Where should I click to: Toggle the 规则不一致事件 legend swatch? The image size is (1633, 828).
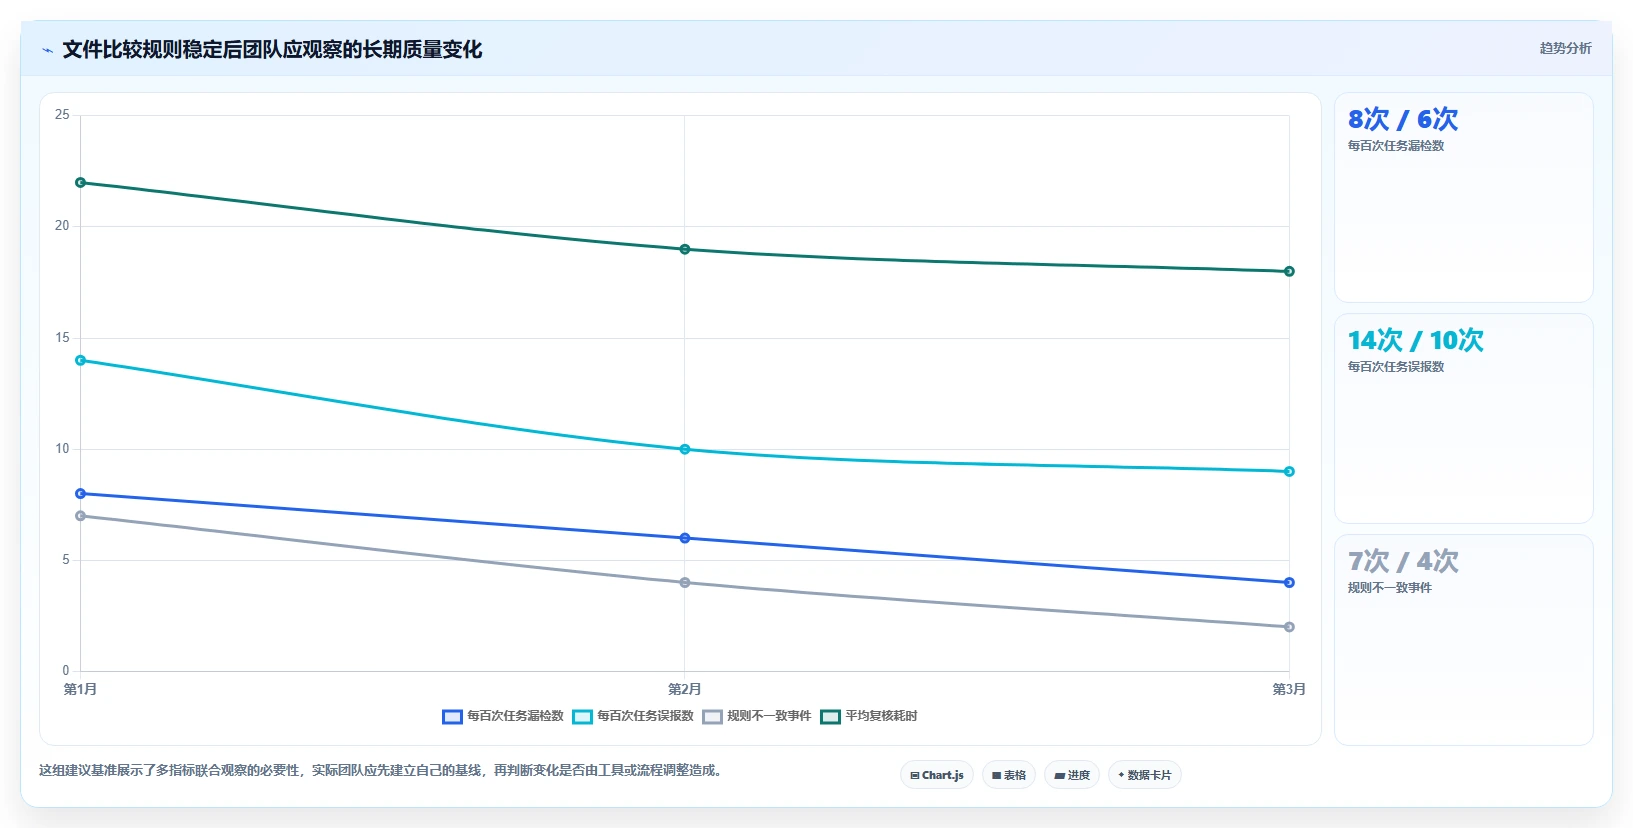pos(712,716)
